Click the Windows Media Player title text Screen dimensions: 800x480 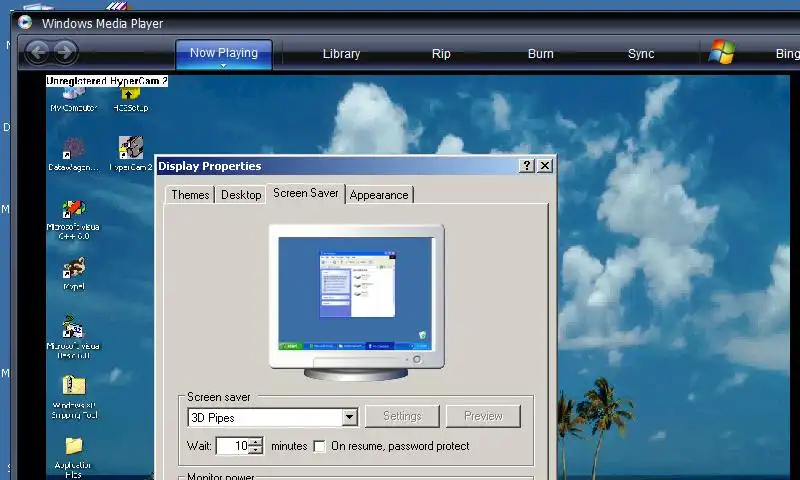coord(102,23)
